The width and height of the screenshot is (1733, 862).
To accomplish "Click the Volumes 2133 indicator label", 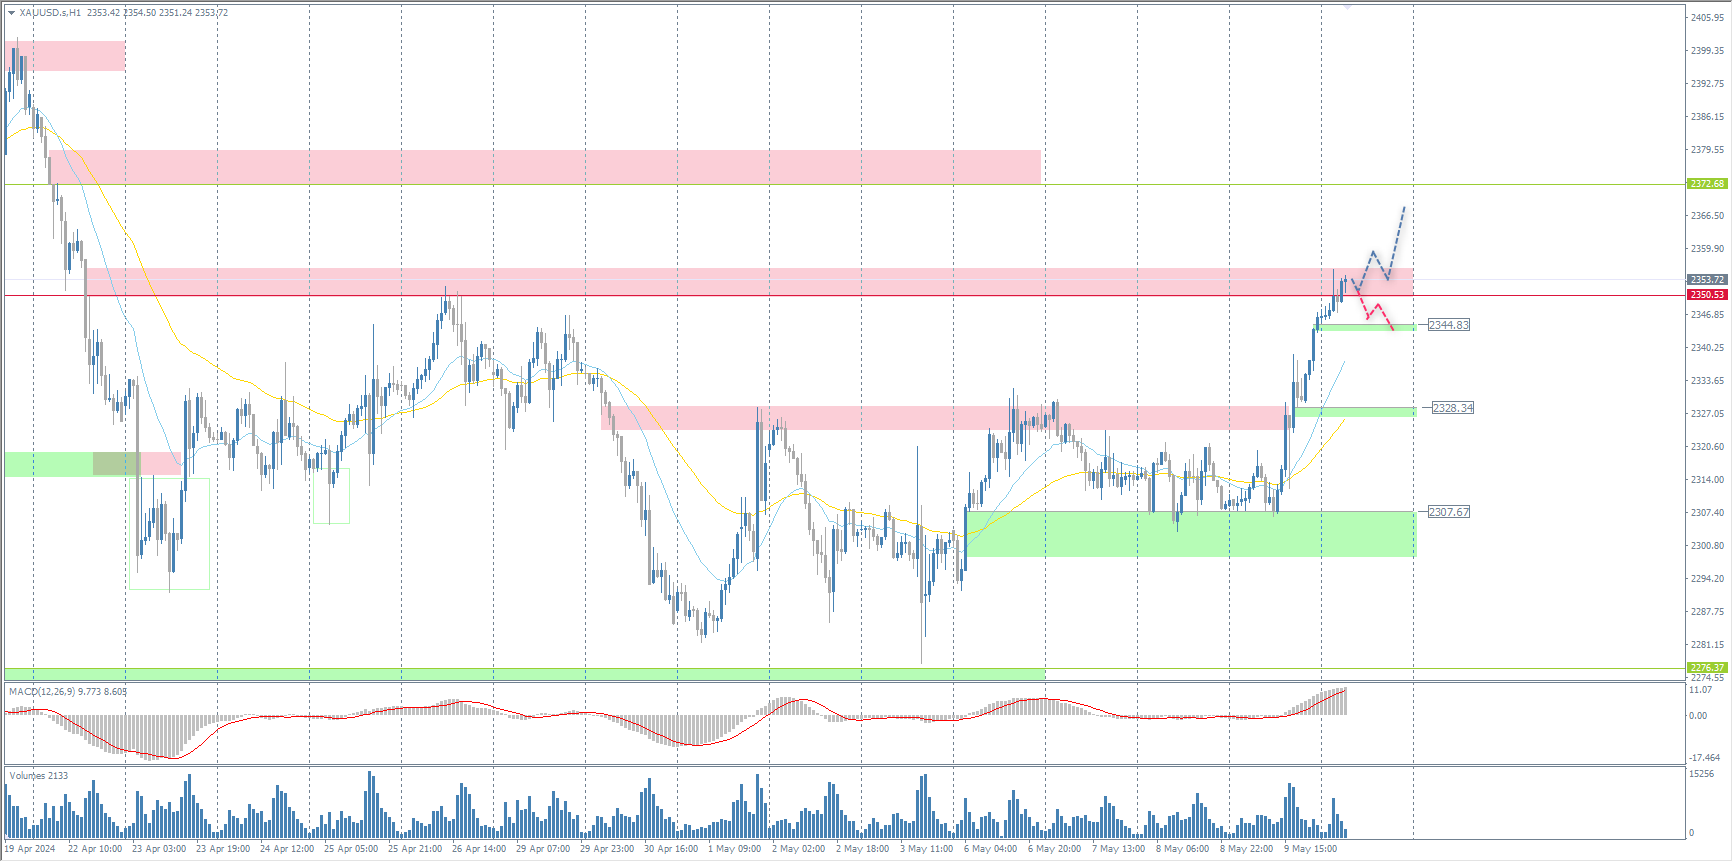I will tap(39, 776).
